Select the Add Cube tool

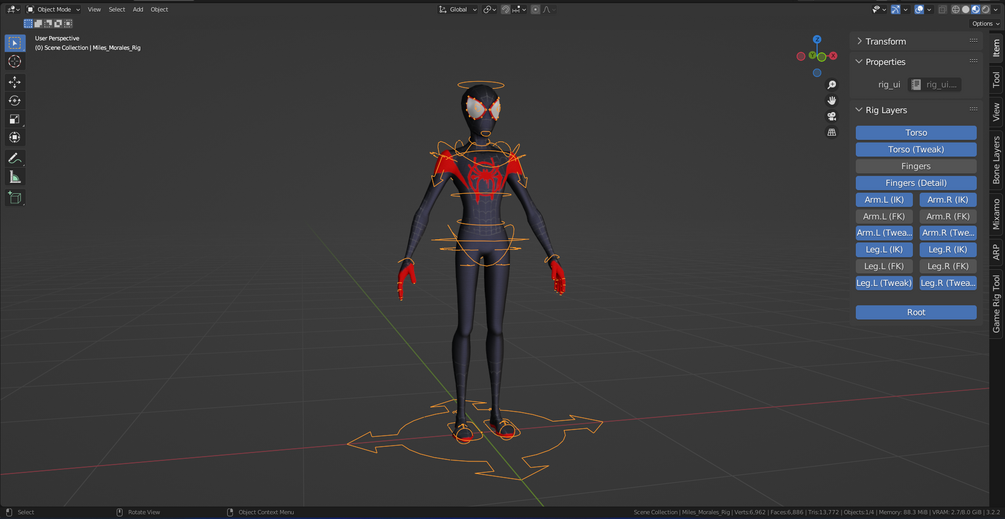coord(15,197)
